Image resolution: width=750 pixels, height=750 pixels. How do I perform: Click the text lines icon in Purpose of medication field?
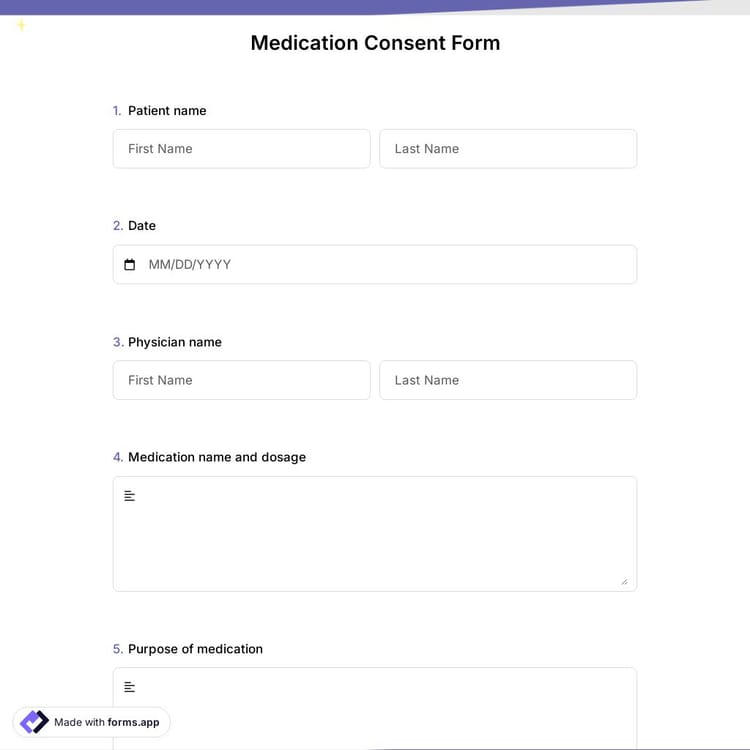click(129, 687)
